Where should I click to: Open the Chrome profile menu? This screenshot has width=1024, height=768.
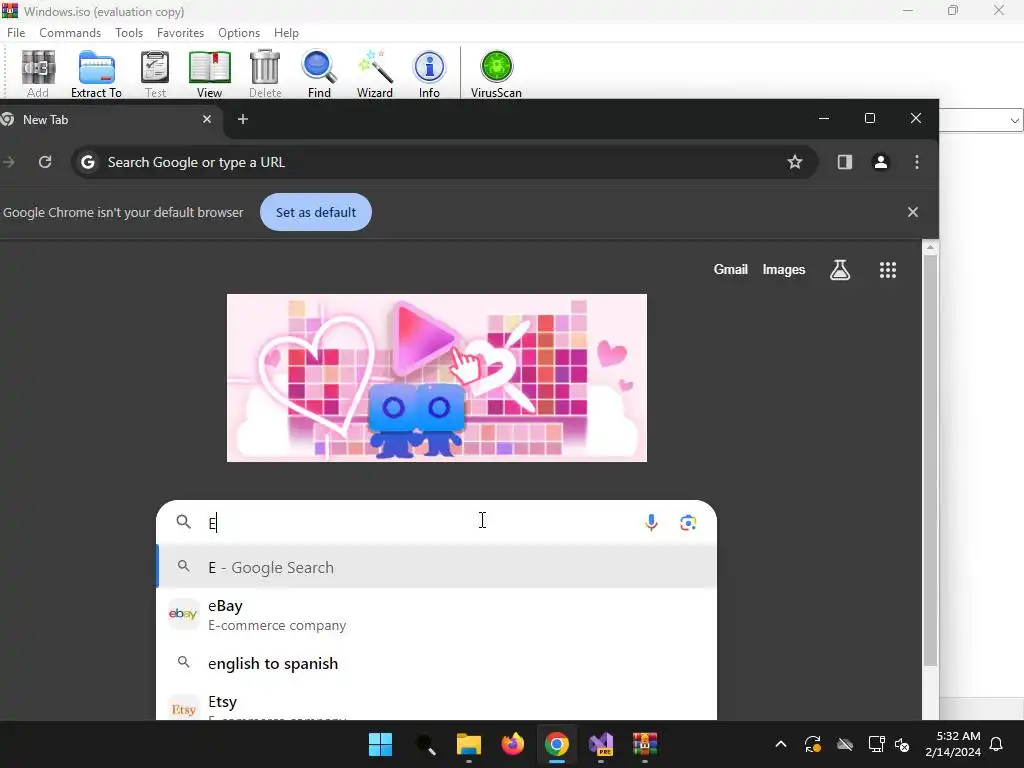880,162
